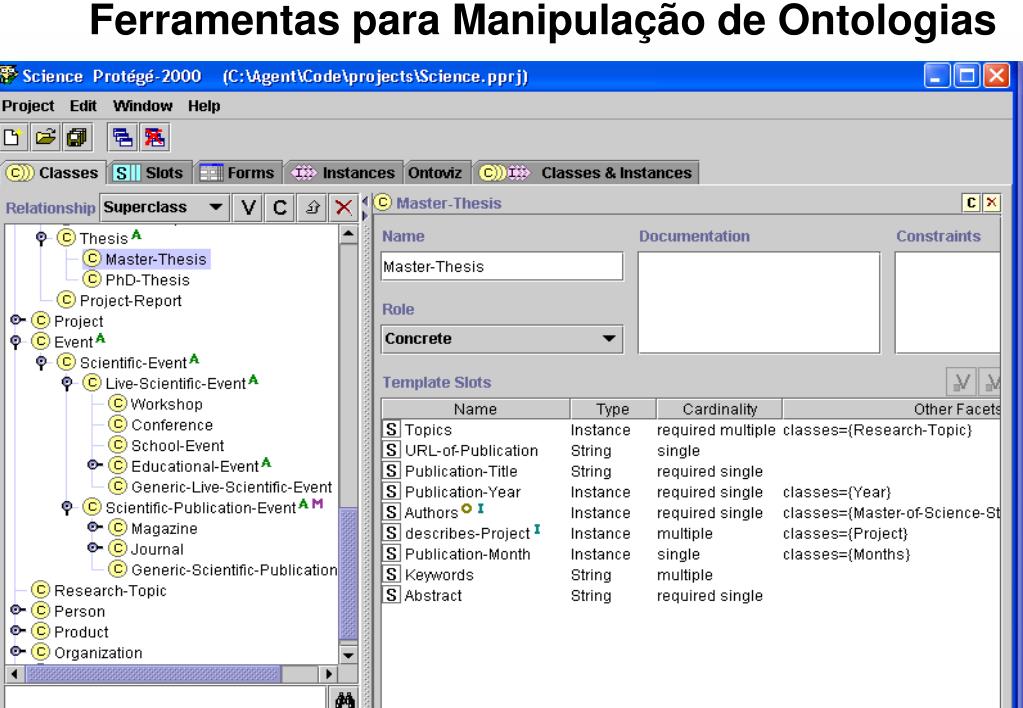Expand the Journal class node
Viewport: 1023px width, 708px height.
[94, 548]
